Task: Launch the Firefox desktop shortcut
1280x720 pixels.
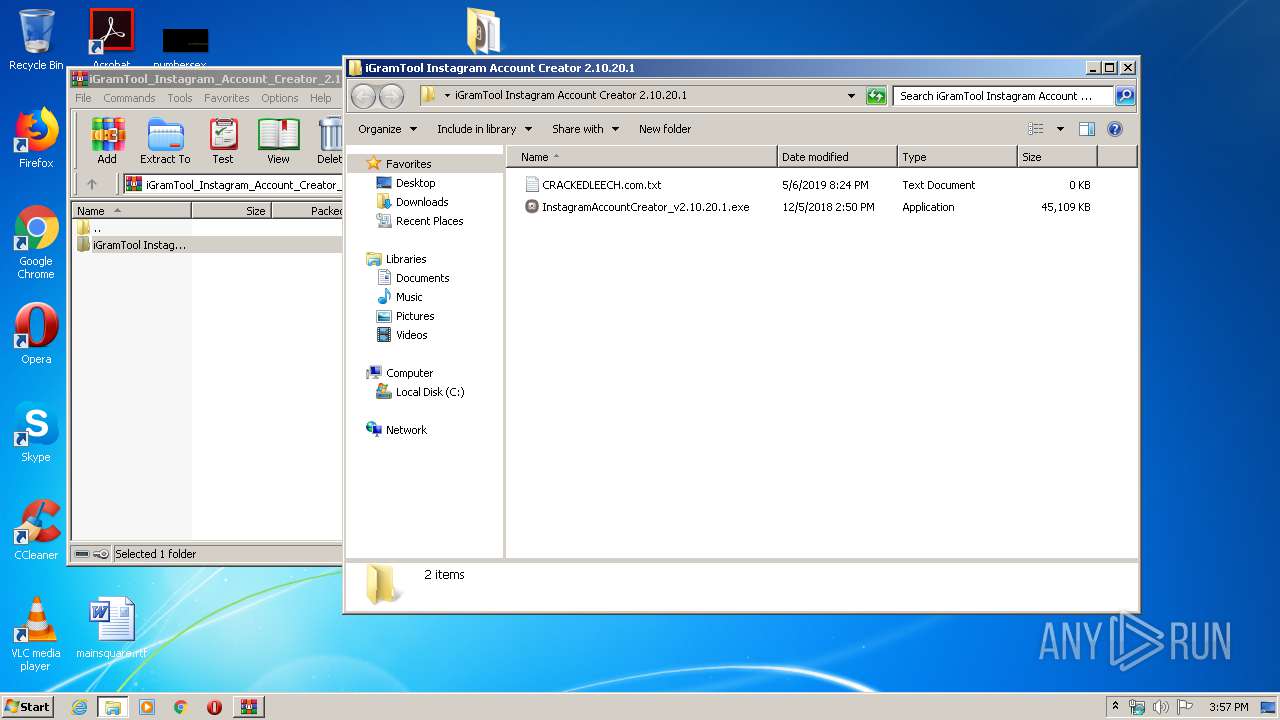Action: coord(36,138)
